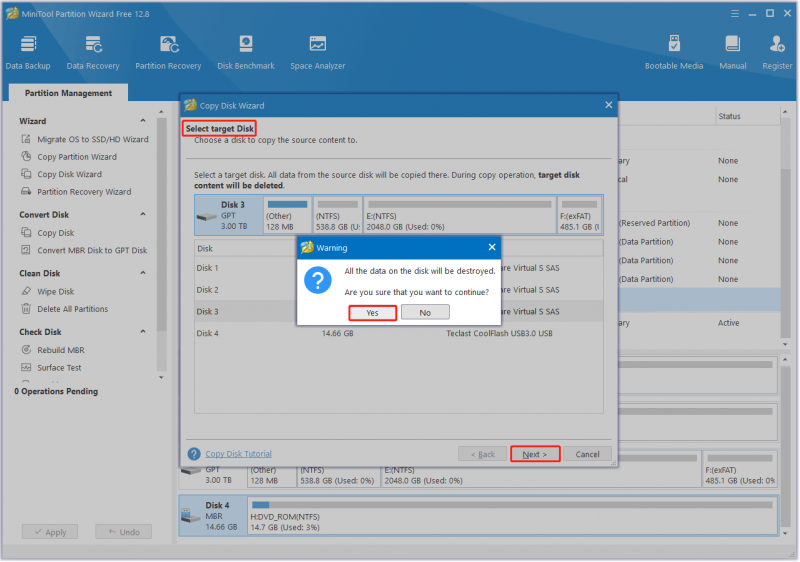This screenshot has width=800, height=562.
Task: Click the Apply button
Action: [x=50, y=532]
